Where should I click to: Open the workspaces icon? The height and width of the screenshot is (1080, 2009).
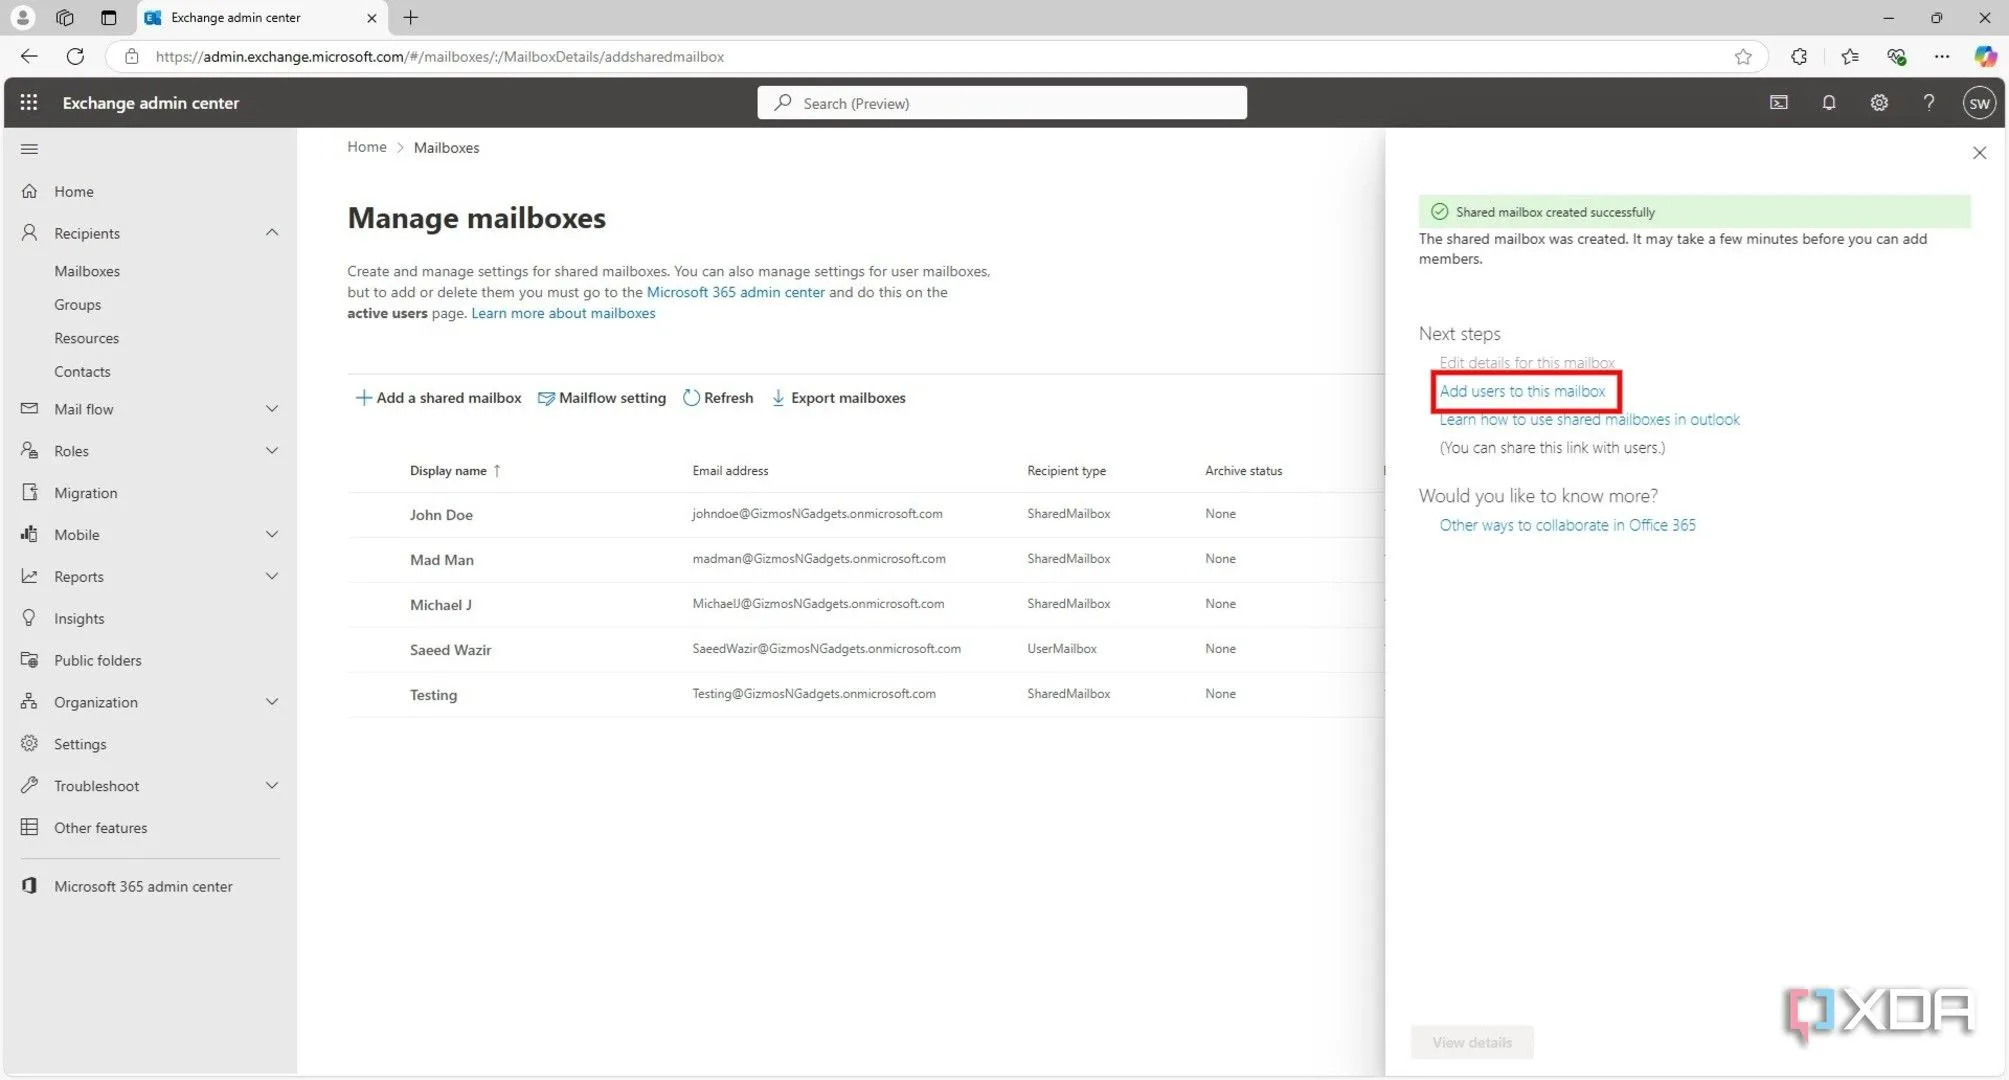point(65,17)
